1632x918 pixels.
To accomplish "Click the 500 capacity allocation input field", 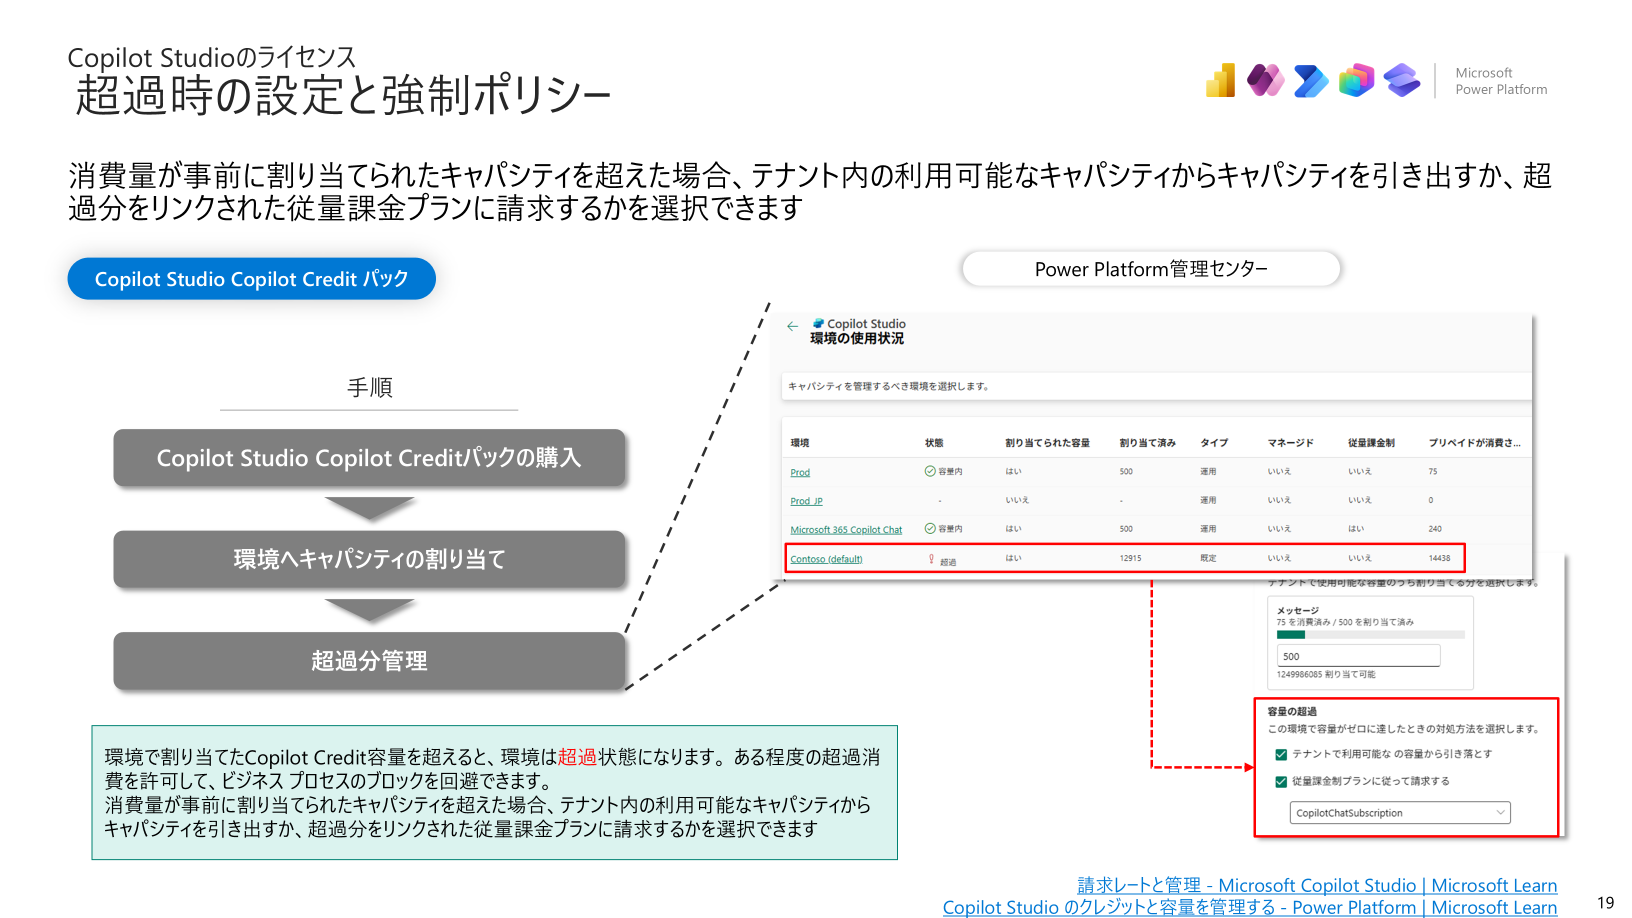I will [x=1358, y=656].
